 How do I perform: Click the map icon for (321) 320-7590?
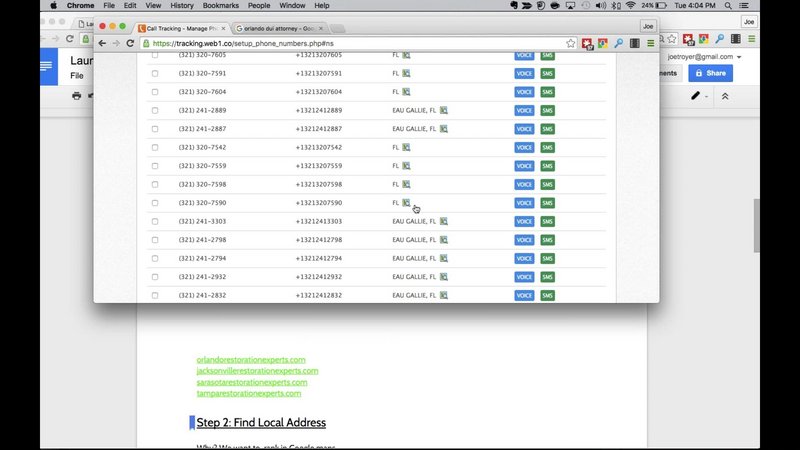[x=406, y=203]
